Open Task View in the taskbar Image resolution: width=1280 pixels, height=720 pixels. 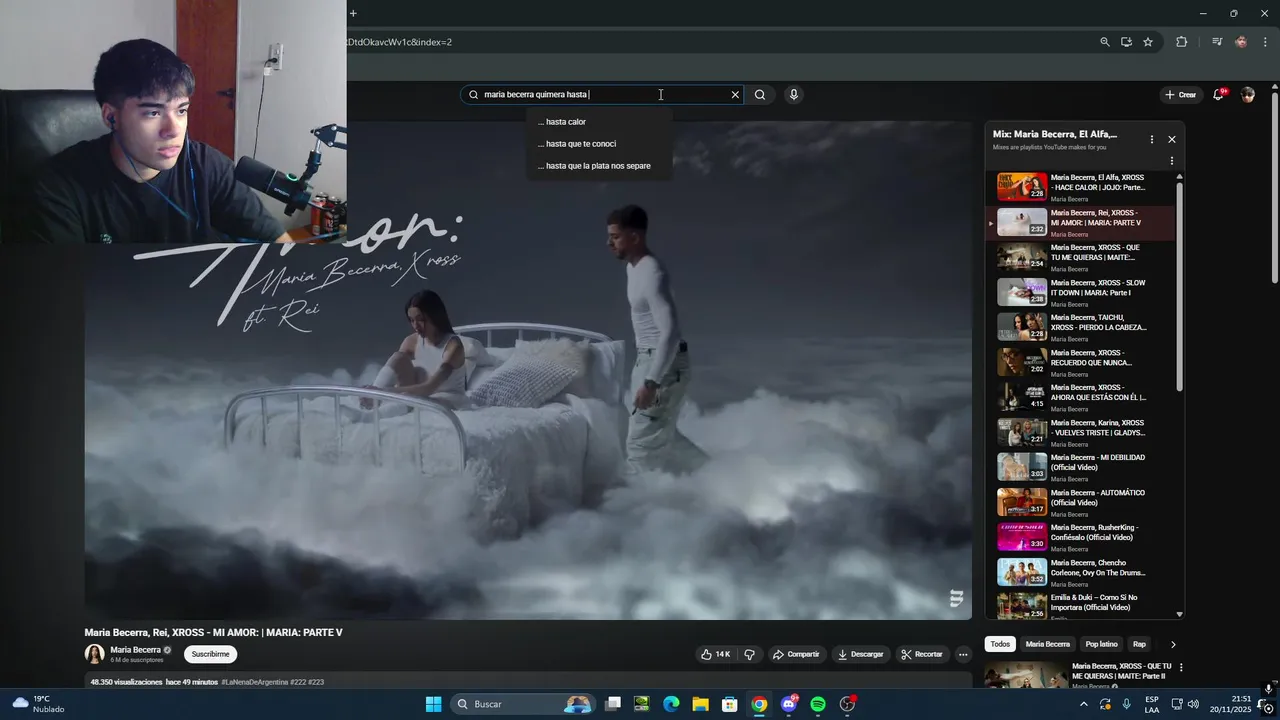[x=613, y=704]
